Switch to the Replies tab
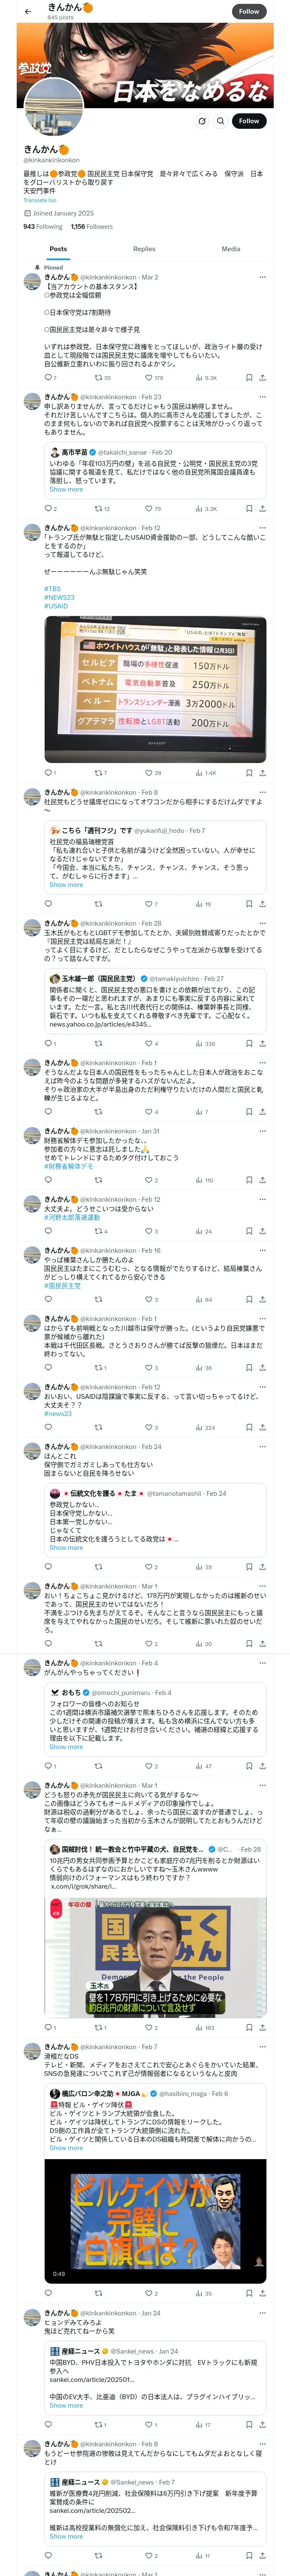290x2576 pixels. [x=144, y=249]
